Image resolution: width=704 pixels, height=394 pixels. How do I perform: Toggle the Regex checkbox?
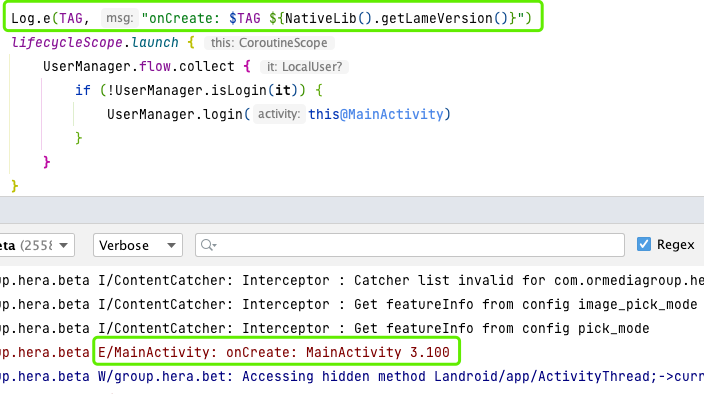tap(643, 245)
